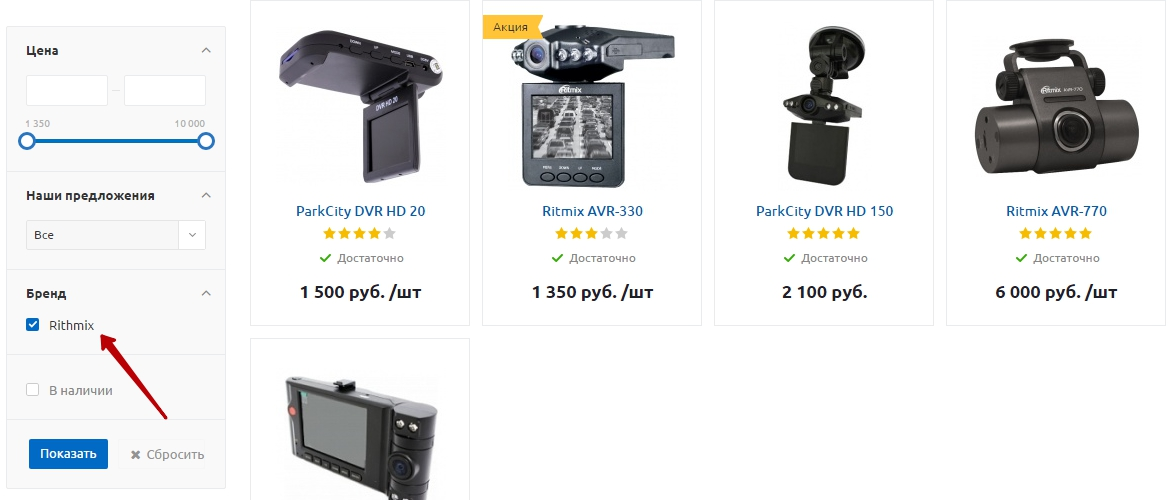Open the ParkCity DVR HD 20 link
This screenshot has width=1175, height=500.
click(x=360, y=211)
